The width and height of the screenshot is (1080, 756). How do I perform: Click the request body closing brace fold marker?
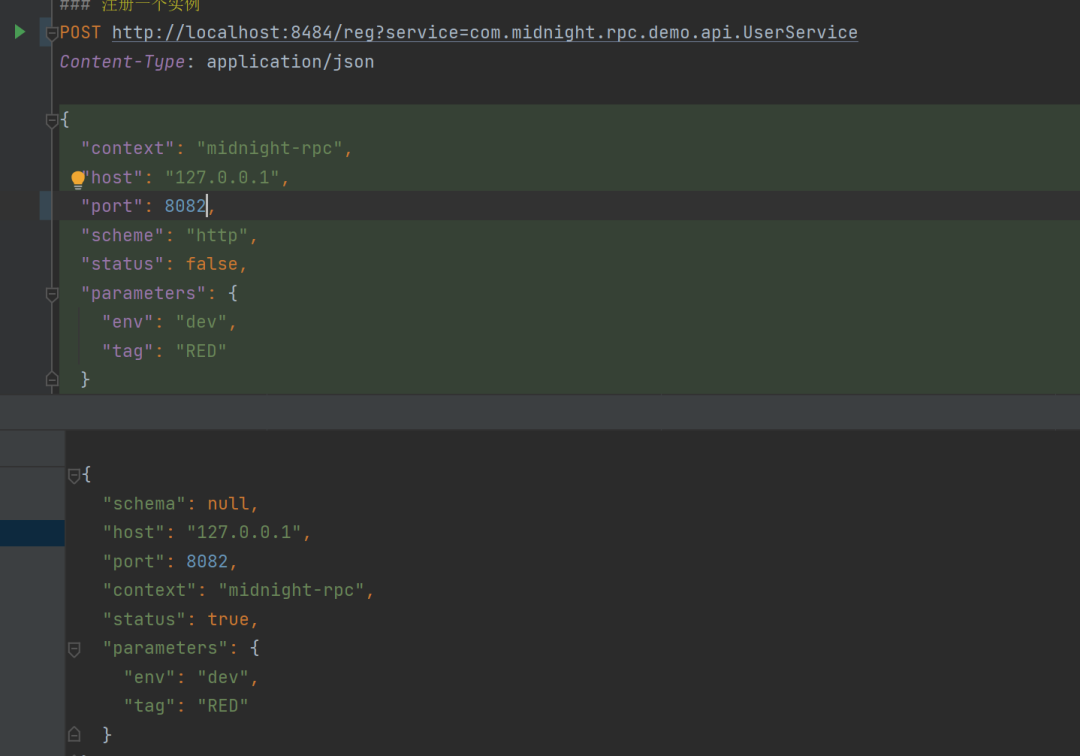pos(52,379)
